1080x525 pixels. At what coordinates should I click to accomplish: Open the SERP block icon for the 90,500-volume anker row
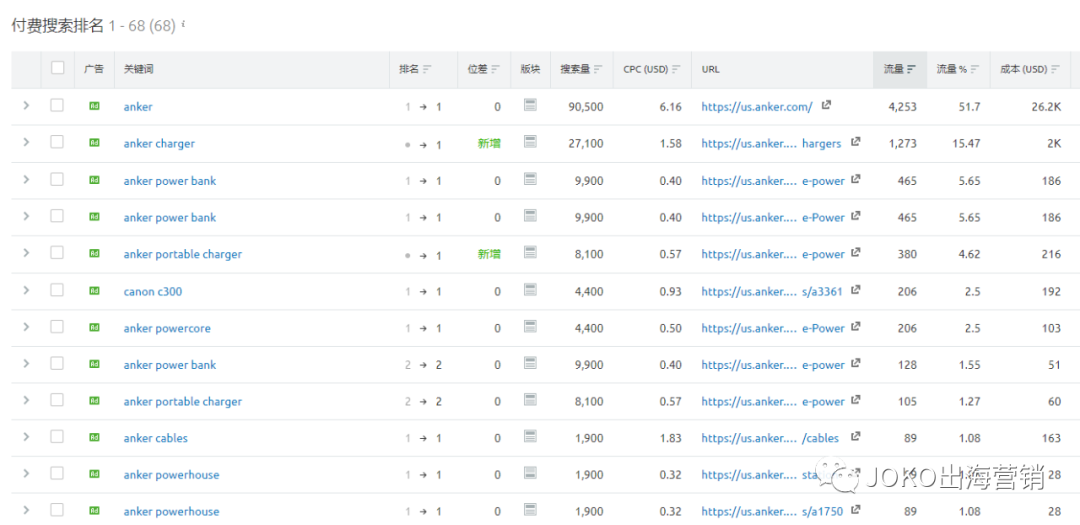pyautogui.click(x=530, y=105)
